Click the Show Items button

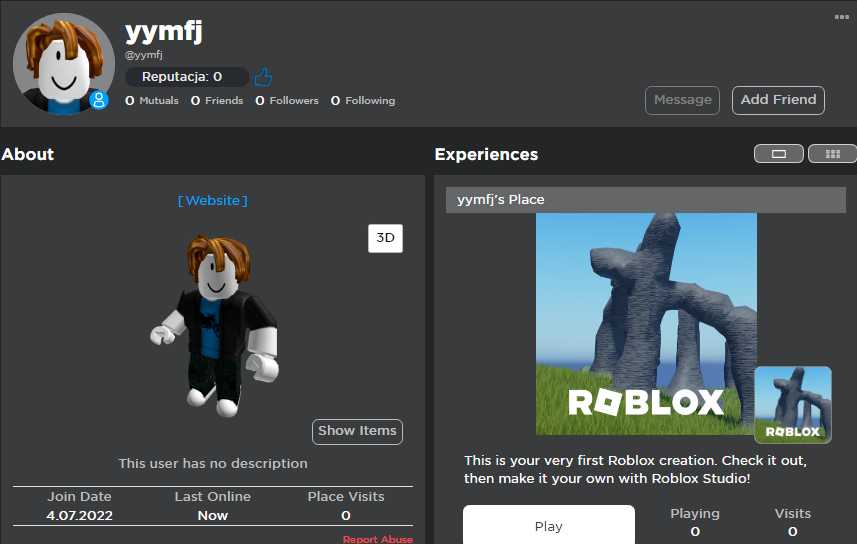coord(357,431)
